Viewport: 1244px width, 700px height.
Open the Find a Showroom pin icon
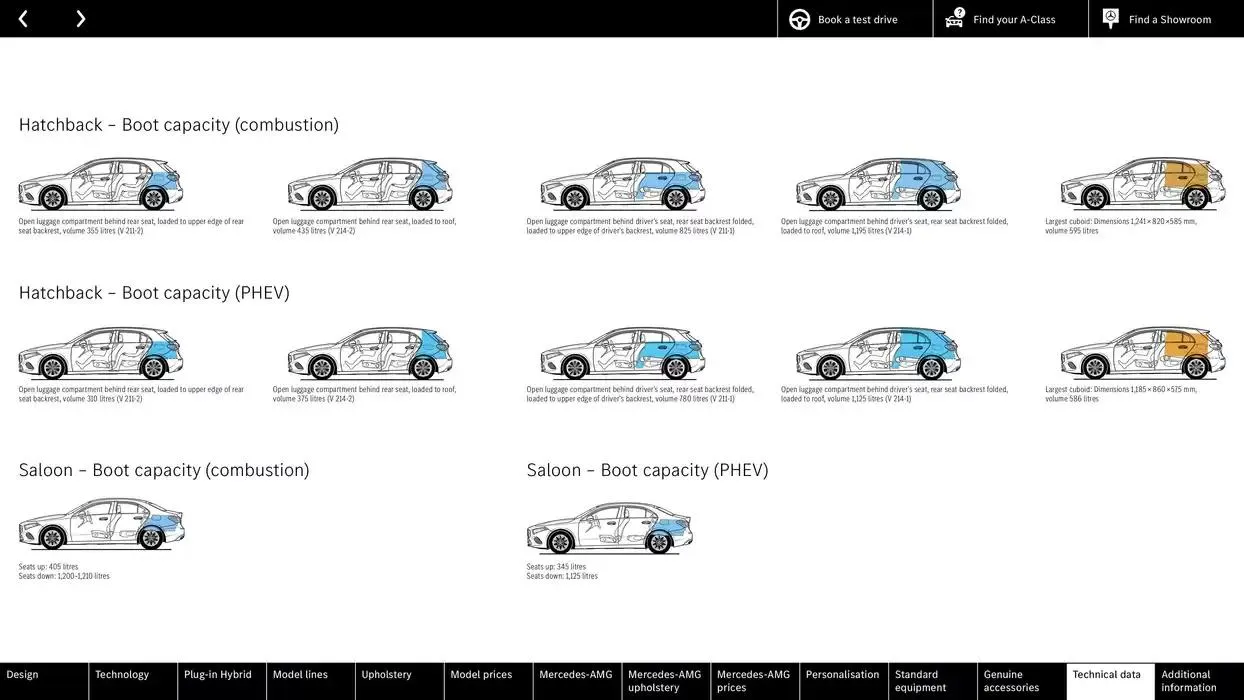pyautogui.click(x=1110, y=17)
